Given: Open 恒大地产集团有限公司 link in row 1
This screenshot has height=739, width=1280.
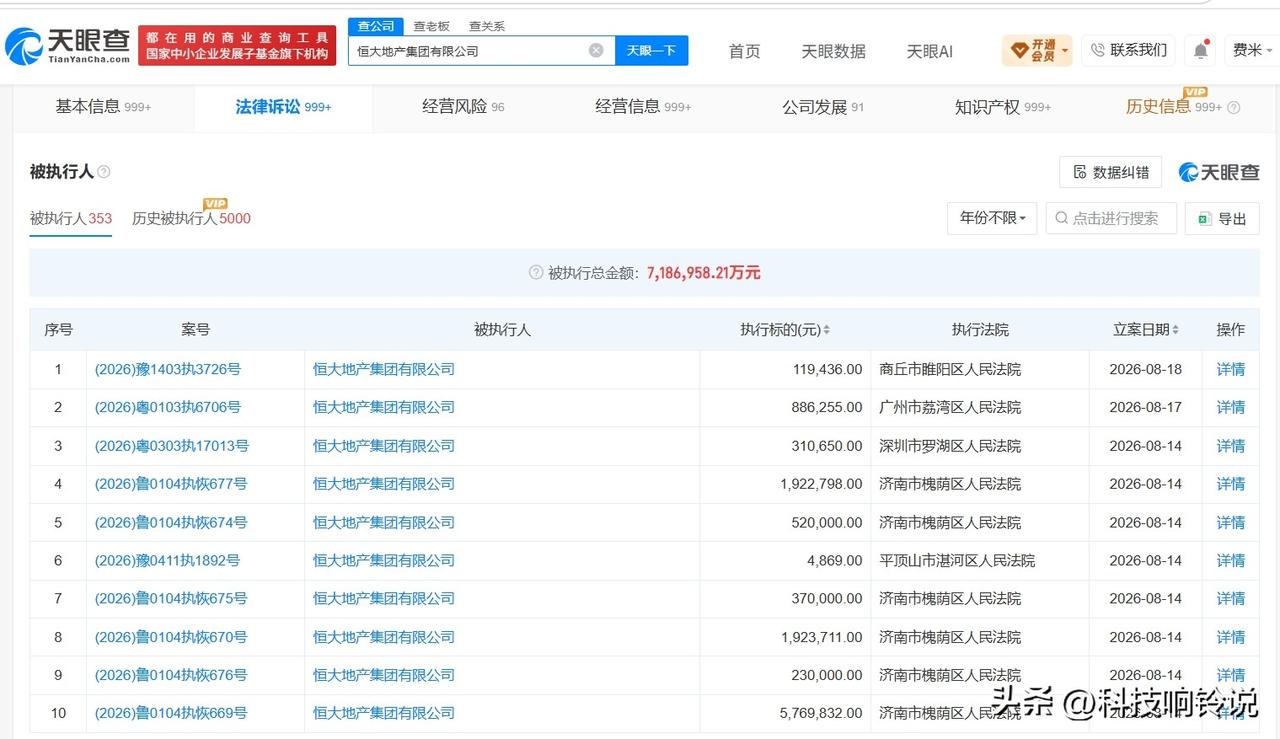Looking at the screenshot, I should point(384,369).
